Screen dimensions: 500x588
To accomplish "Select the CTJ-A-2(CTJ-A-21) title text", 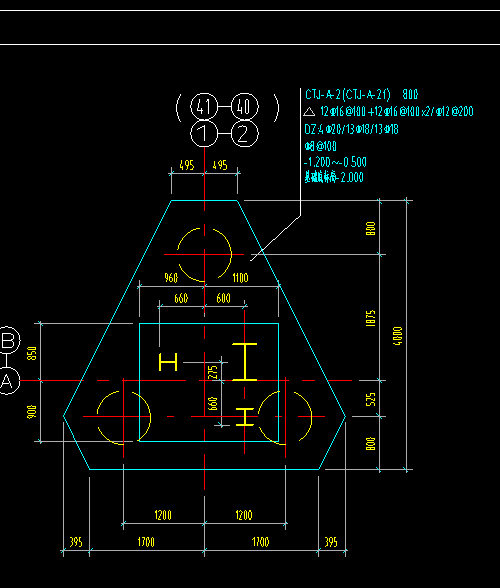I will 348,94.
